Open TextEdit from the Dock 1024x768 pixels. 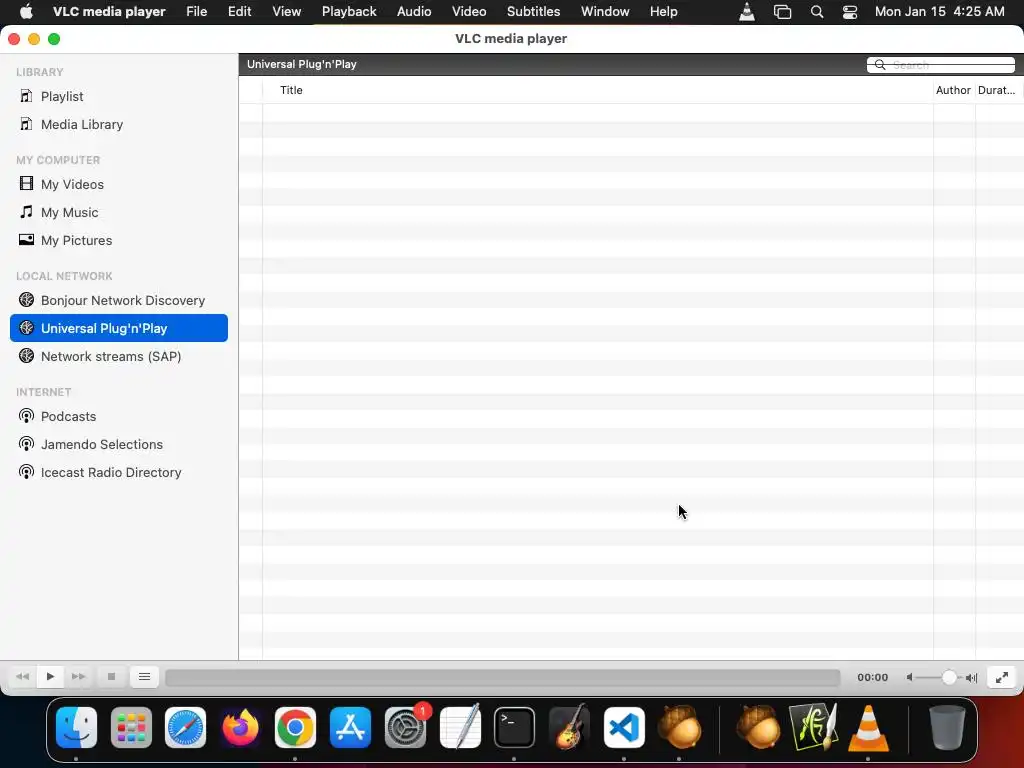tap(460, 726)
